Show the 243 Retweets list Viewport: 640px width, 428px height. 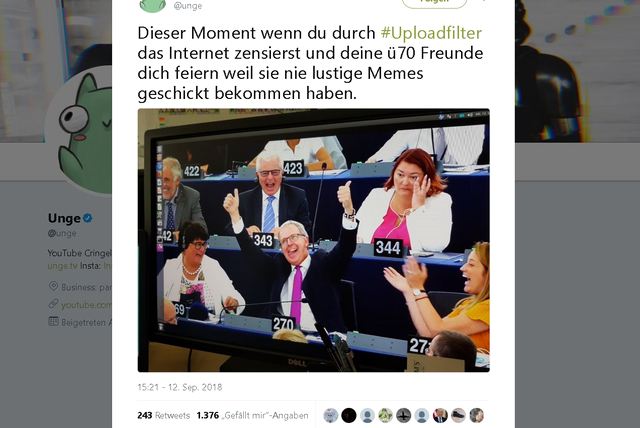tap(164, 415)
